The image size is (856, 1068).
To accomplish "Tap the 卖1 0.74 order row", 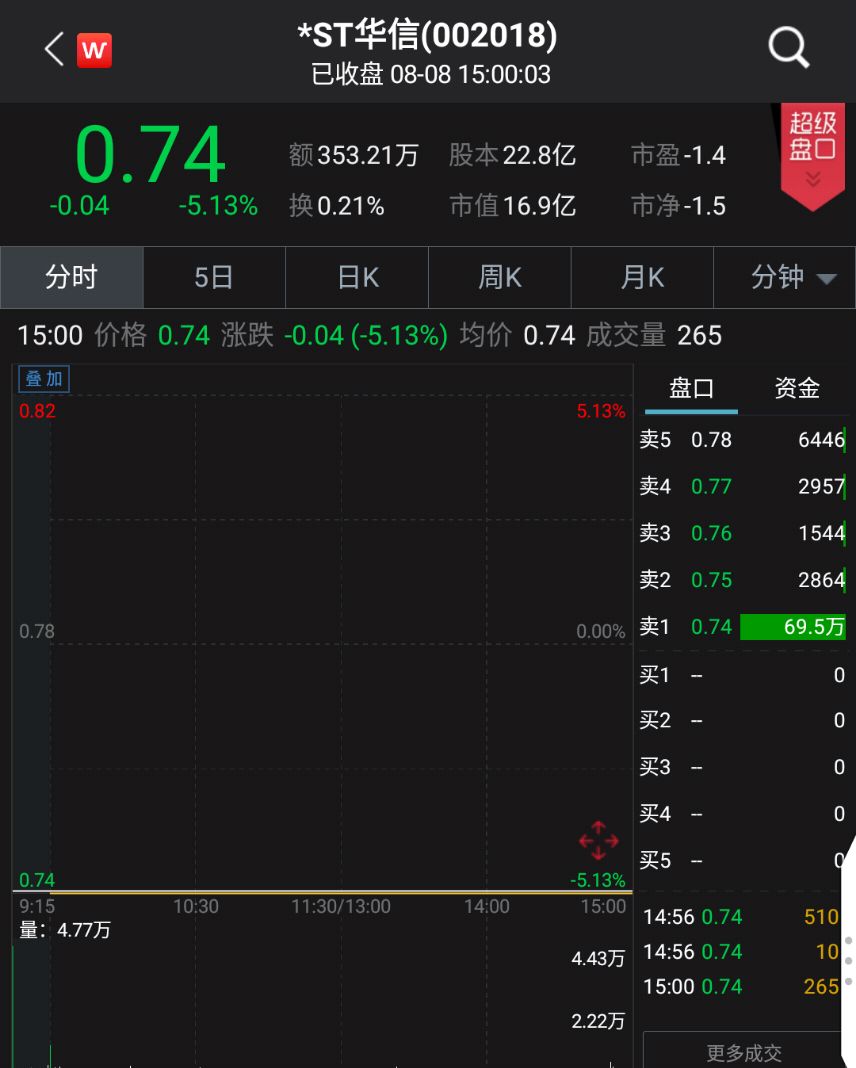I will pos(742,627).
